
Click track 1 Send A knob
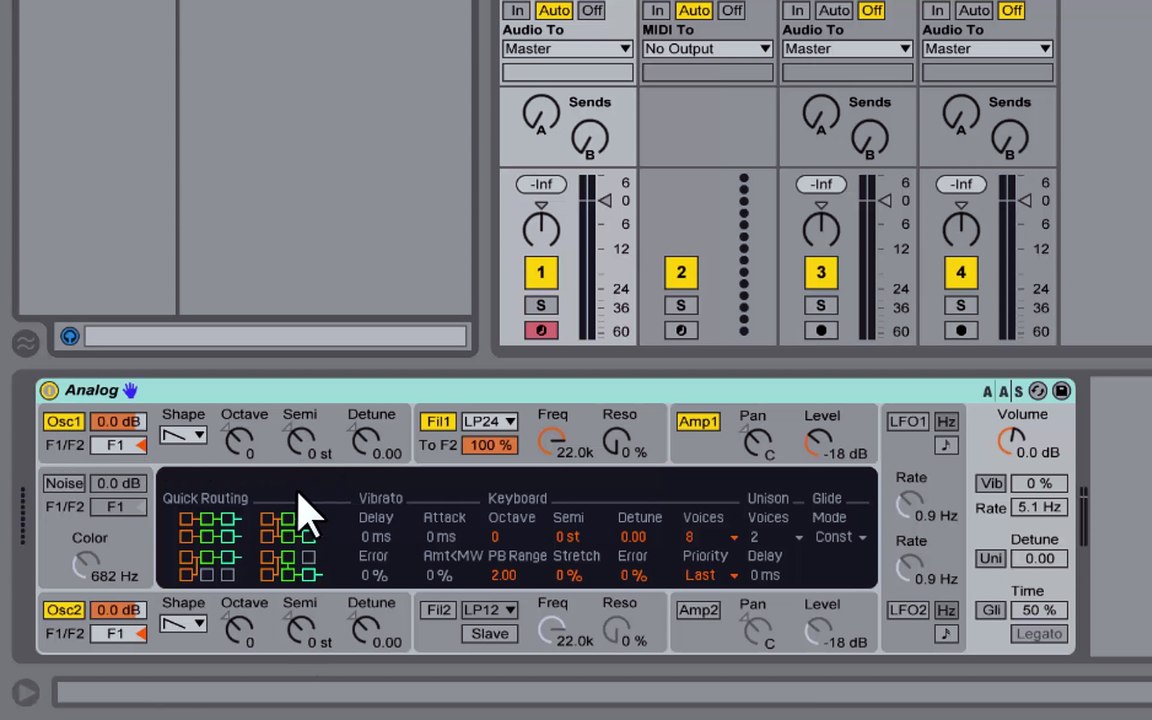click(x=541, y=115)
